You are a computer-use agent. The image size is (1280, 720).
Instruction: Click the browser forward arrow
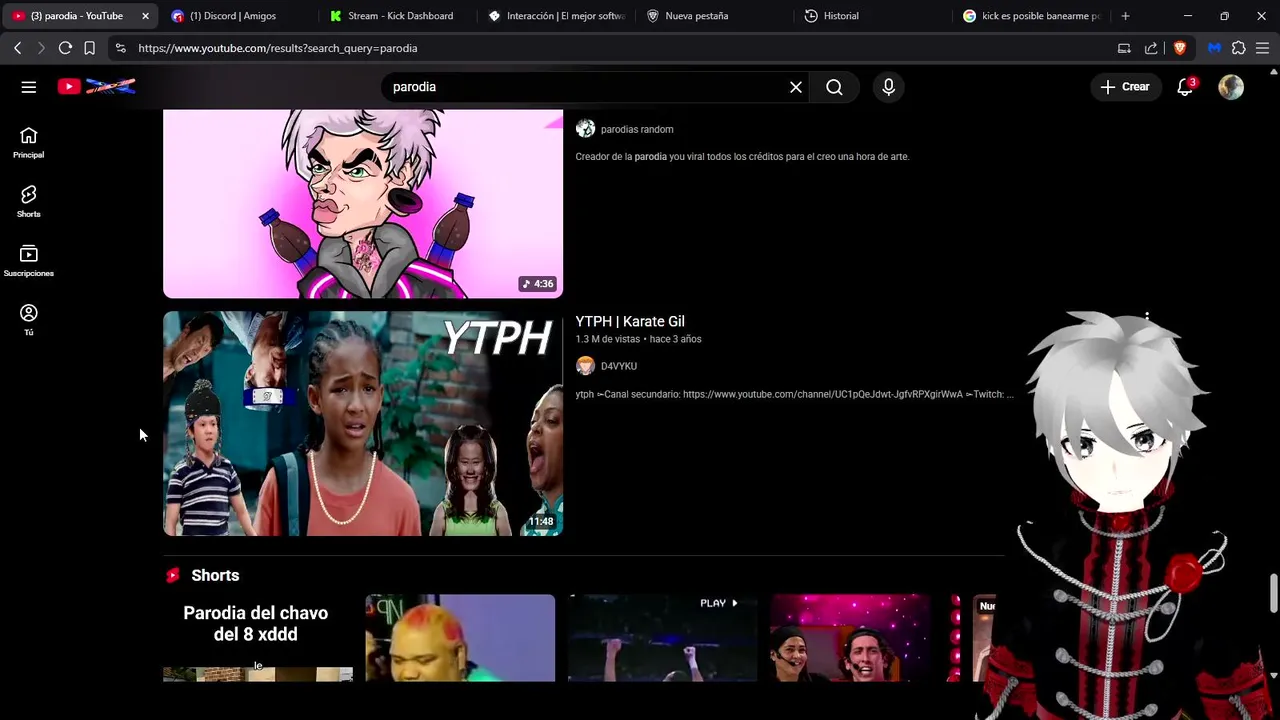(x=41, y=48)
